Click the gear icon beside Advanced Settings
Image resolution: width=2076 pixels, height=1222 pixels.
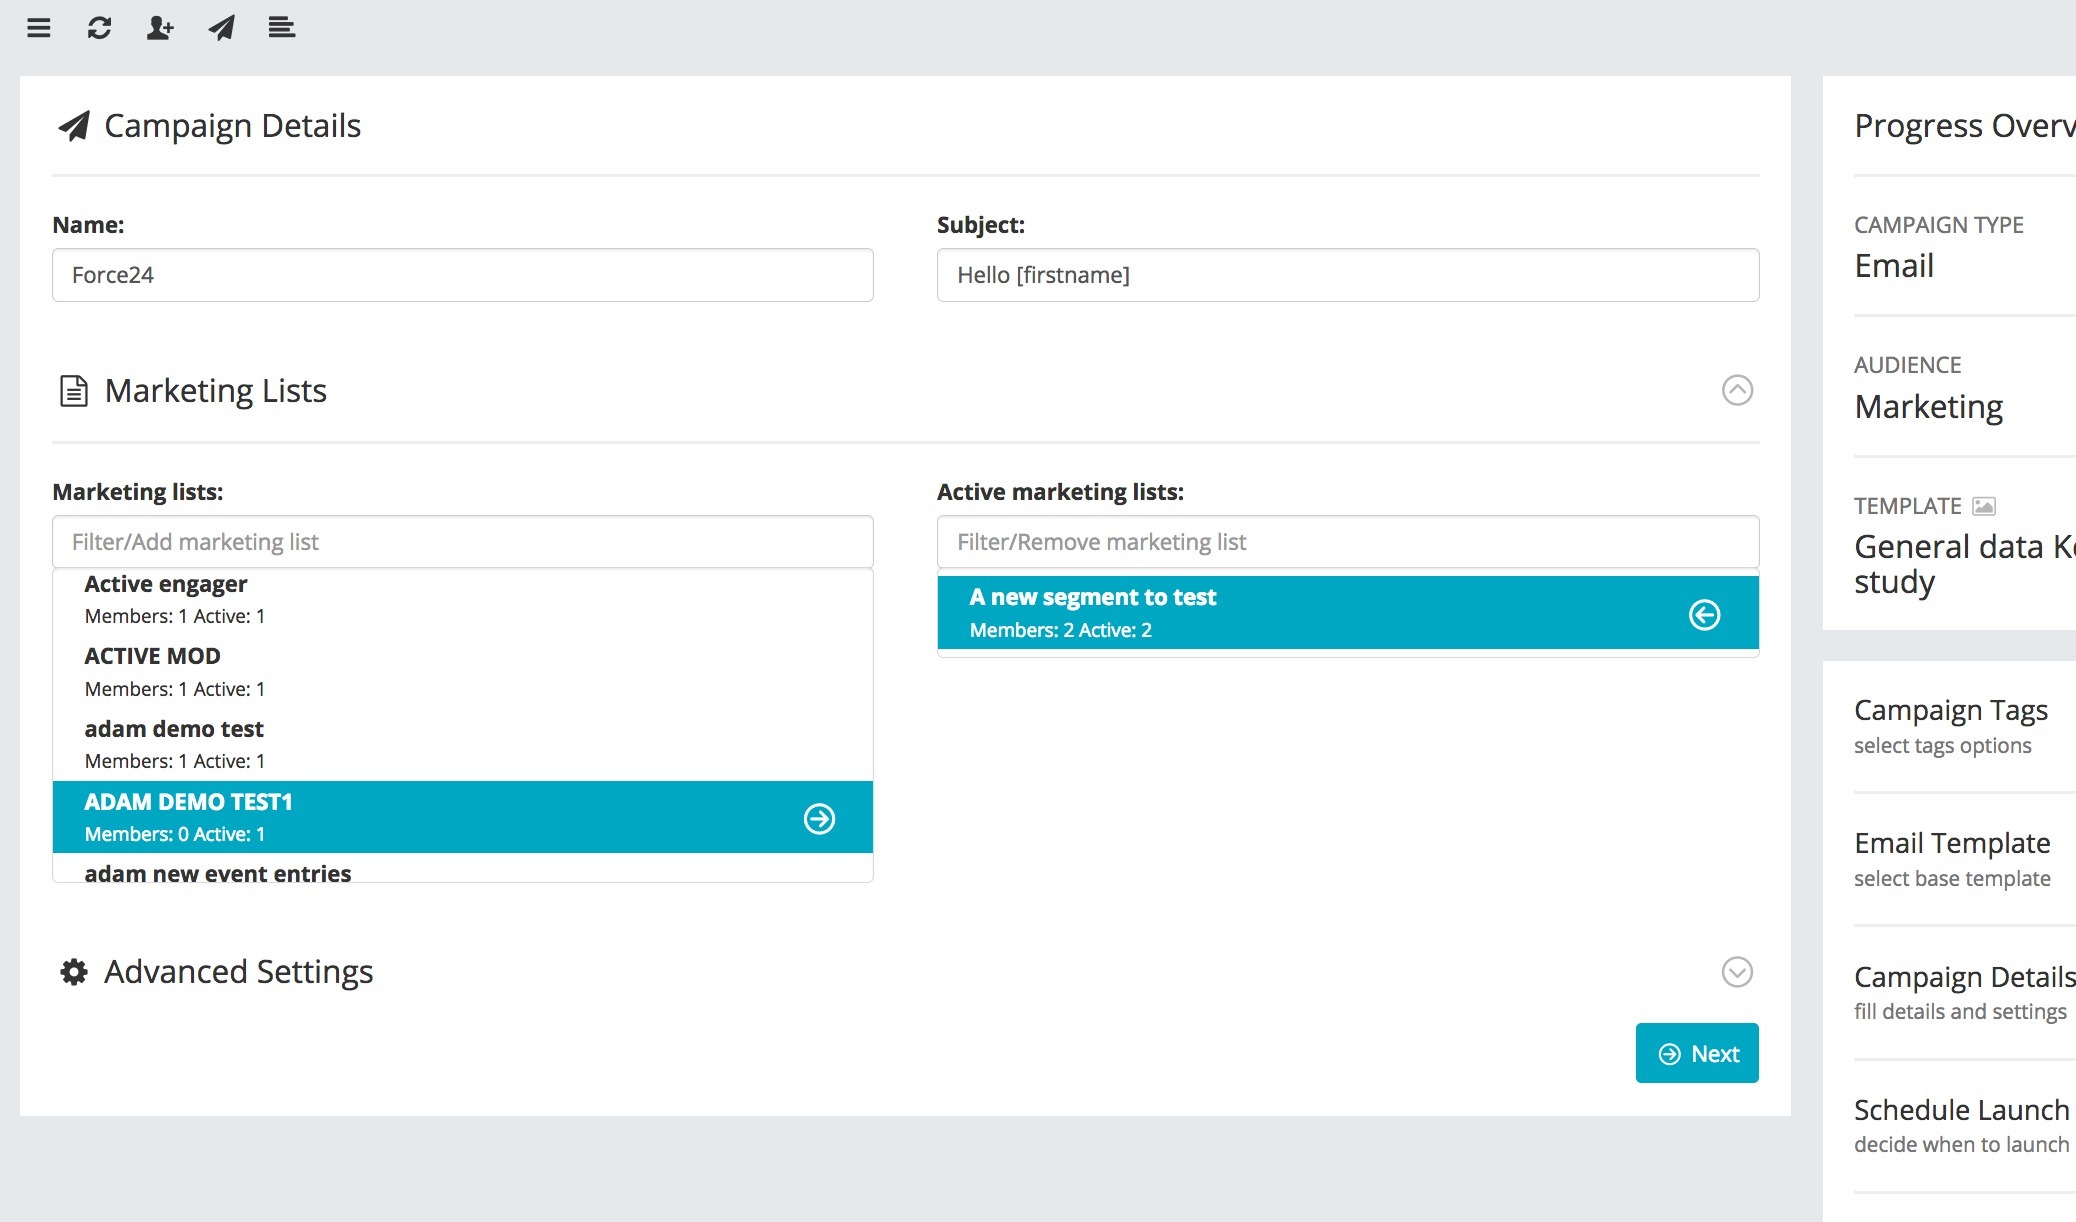74,972
